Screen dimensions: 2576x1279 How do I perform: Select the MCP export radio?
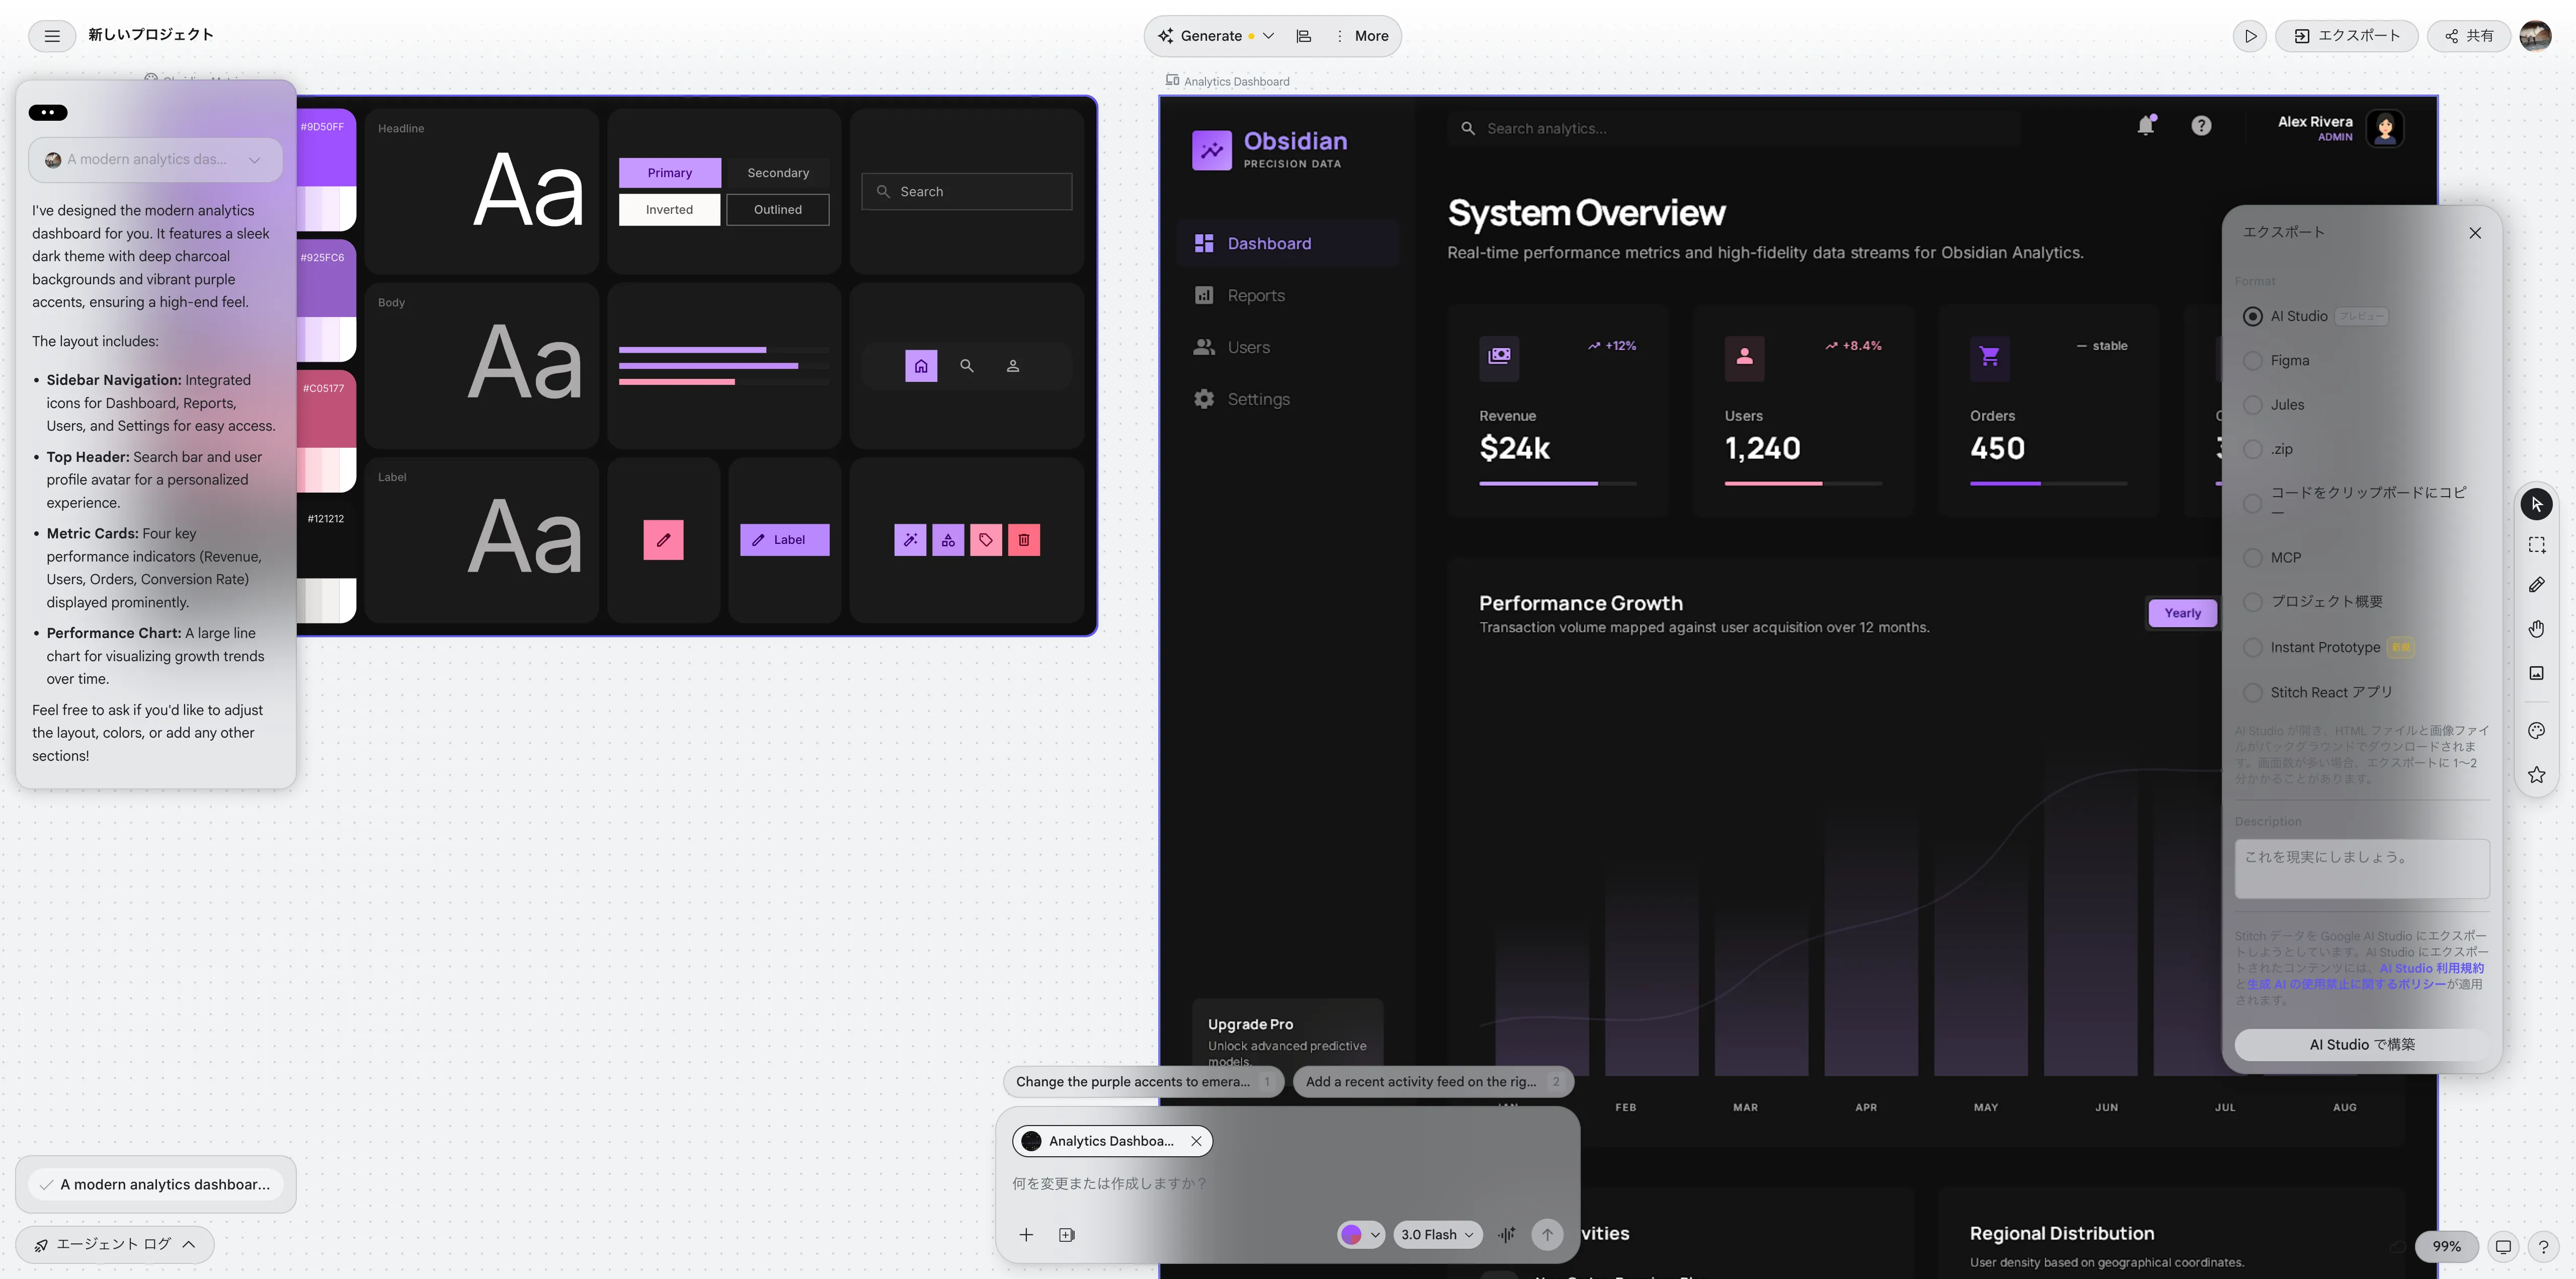pos(2253,558)
